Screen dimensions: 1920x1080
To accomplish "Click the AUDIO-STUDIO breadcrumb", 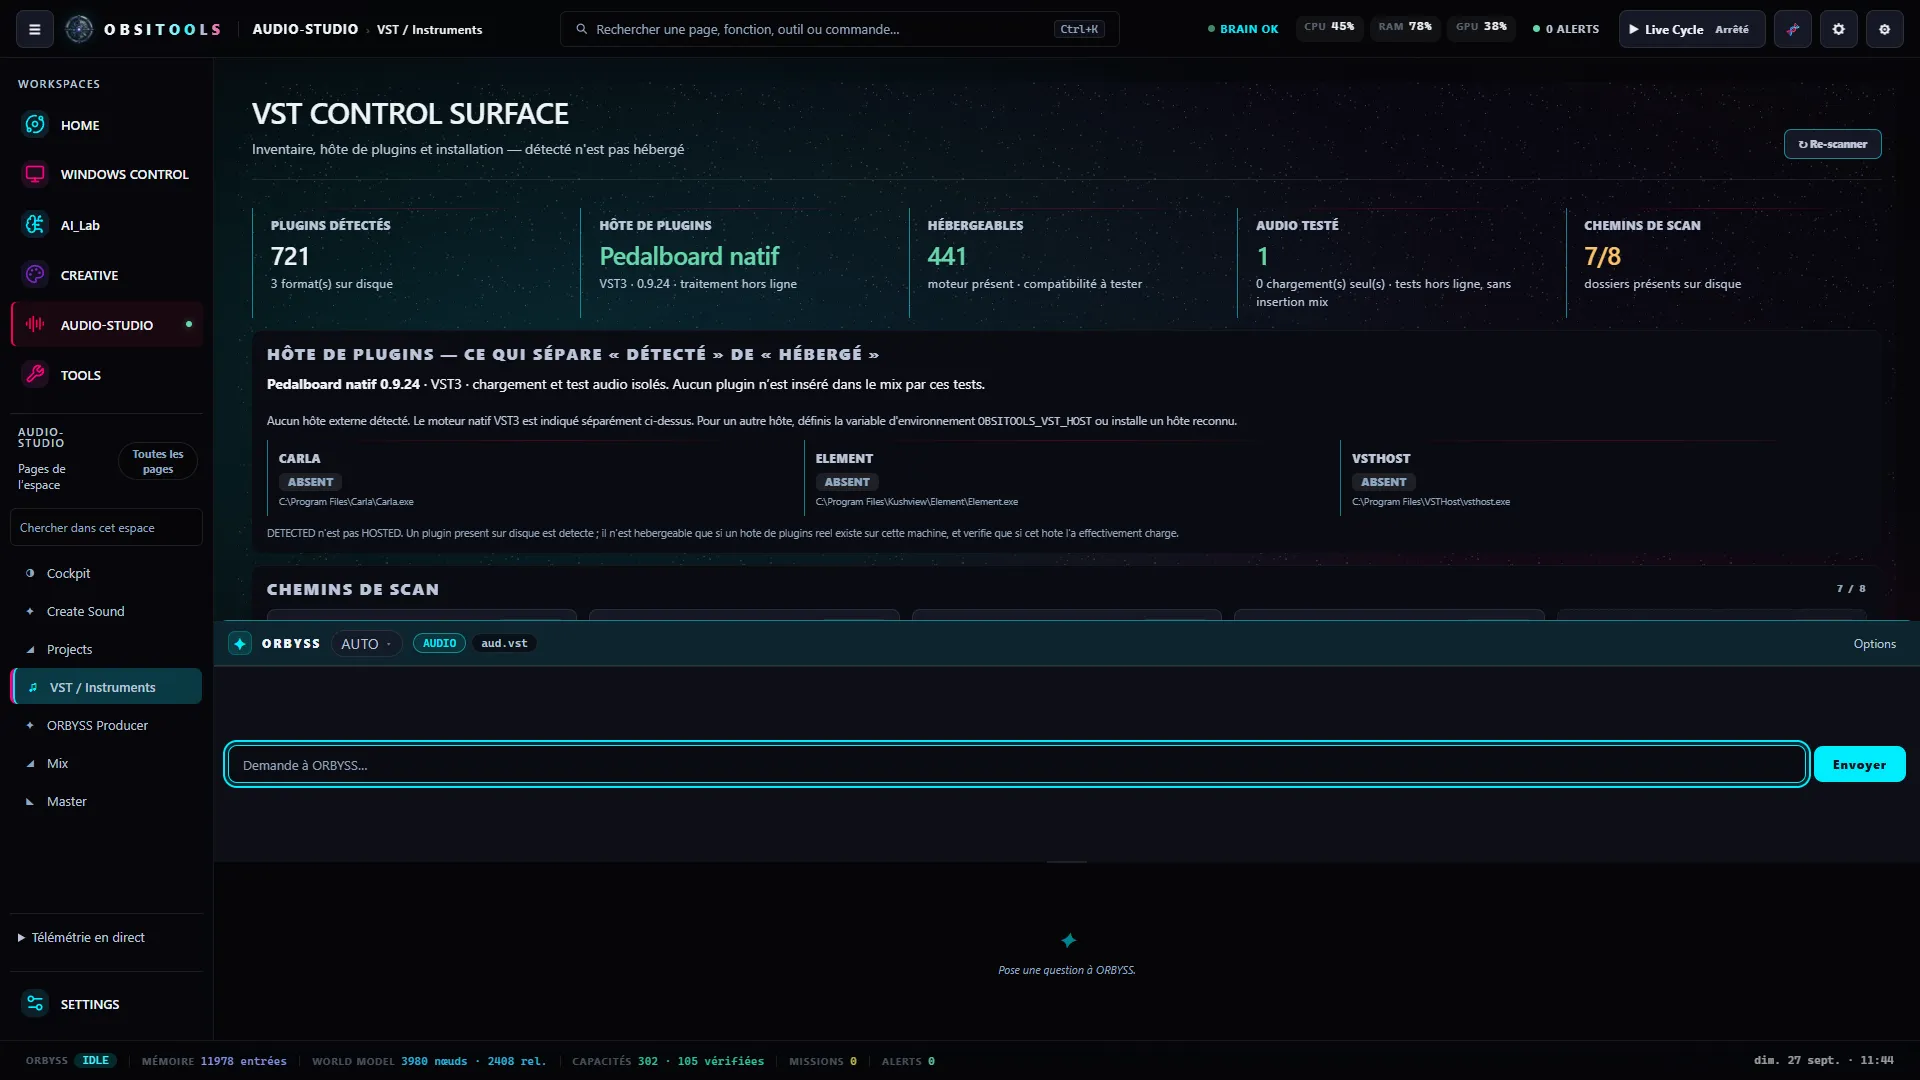I will [305, 29].
